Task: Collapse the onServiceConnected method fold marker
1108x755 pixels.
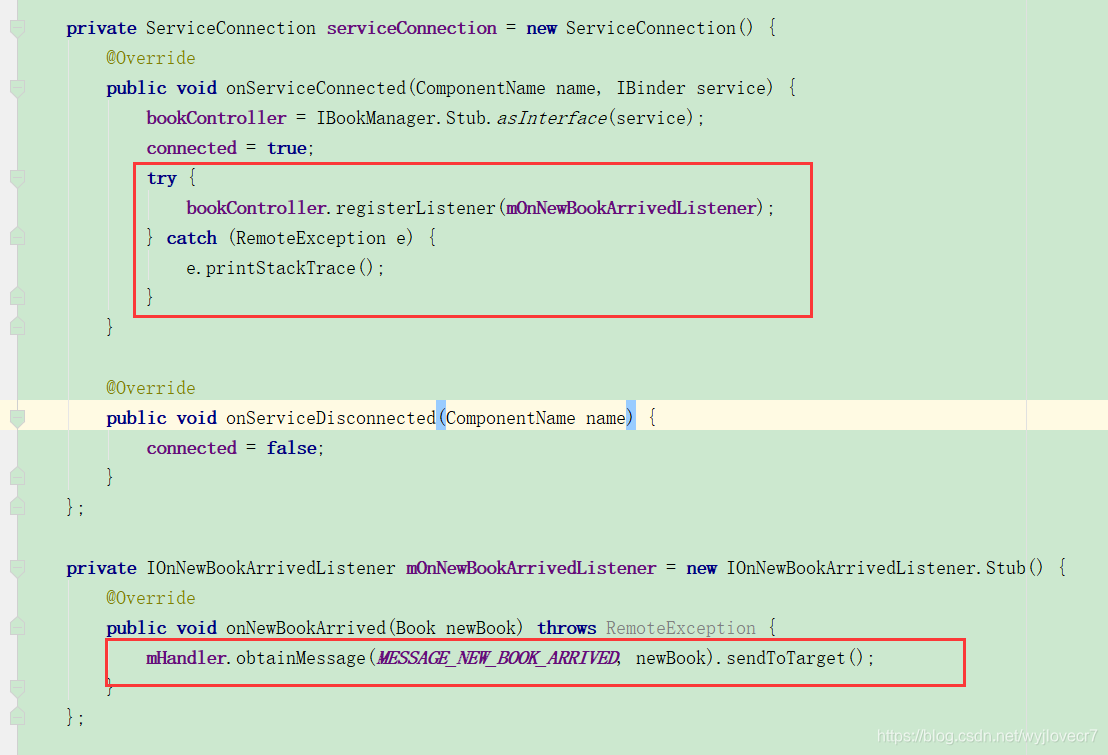Action: 18,88
